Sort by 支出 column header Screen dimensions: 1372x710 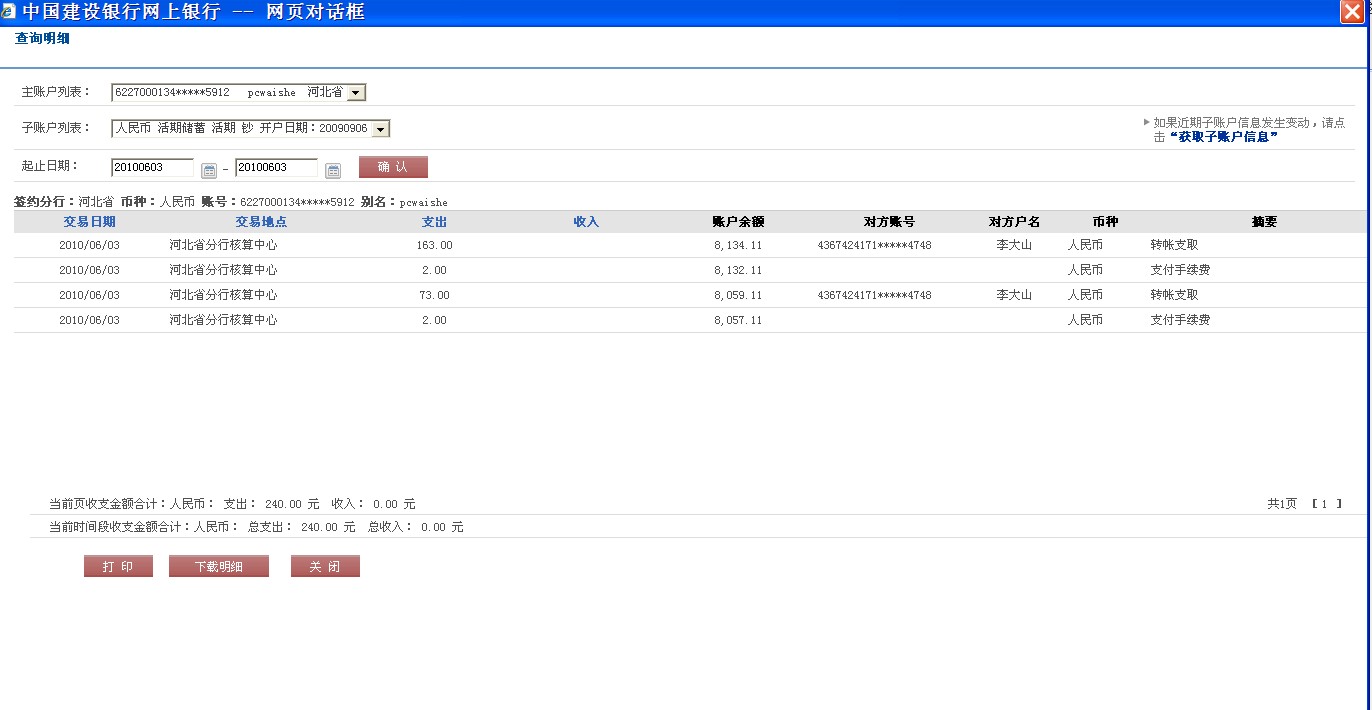[434, 222]
